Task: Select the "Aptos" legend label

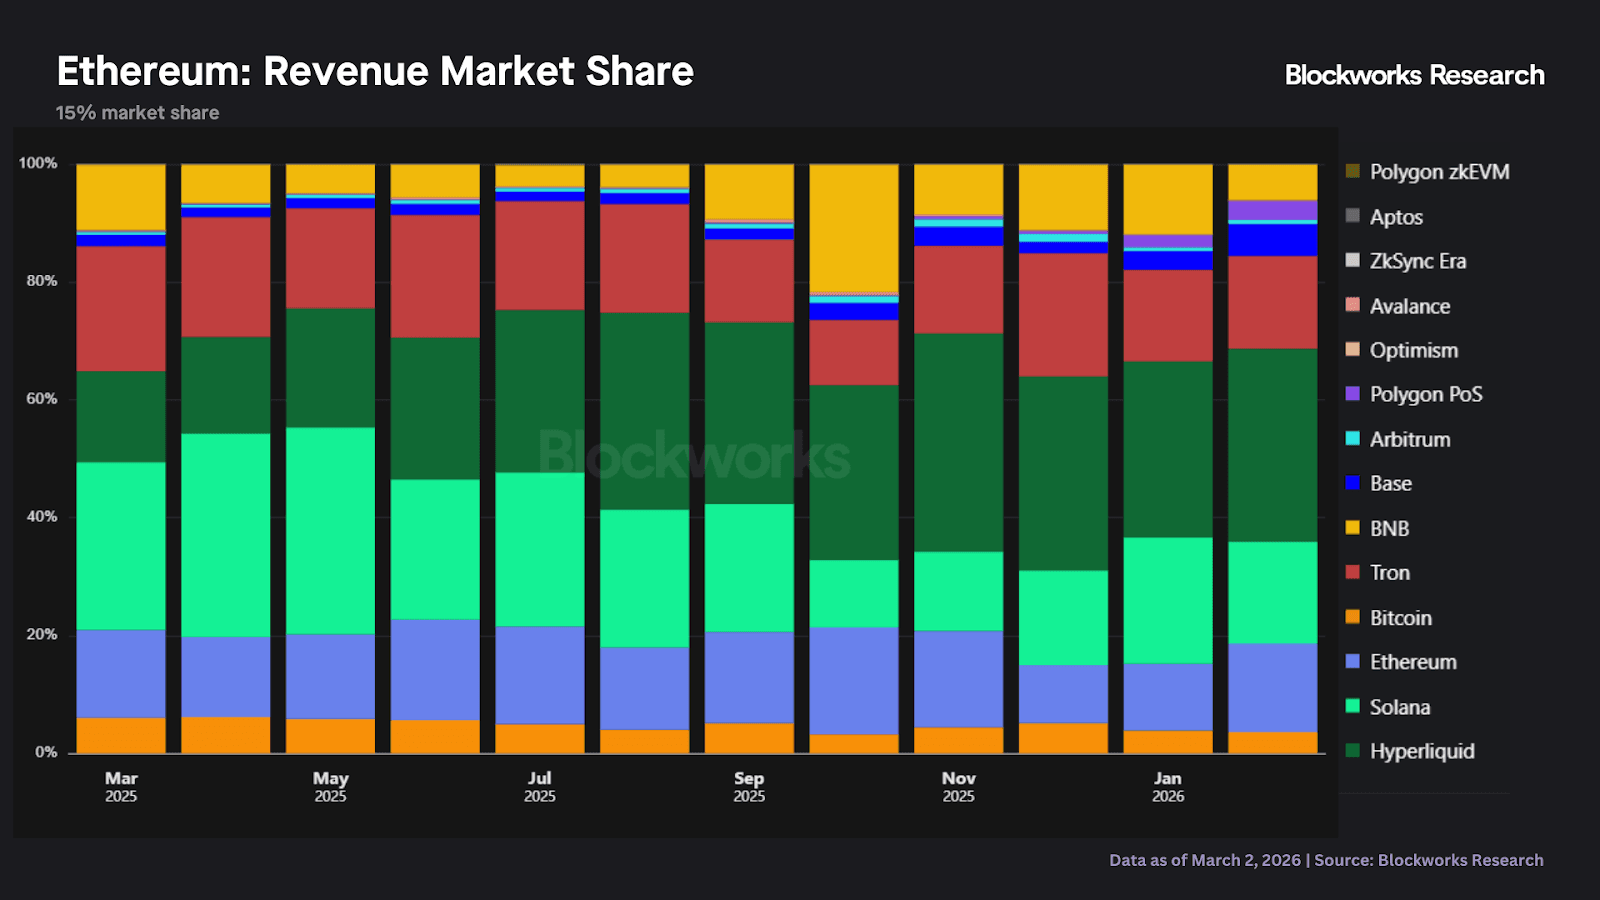Action: point(1396,217)
